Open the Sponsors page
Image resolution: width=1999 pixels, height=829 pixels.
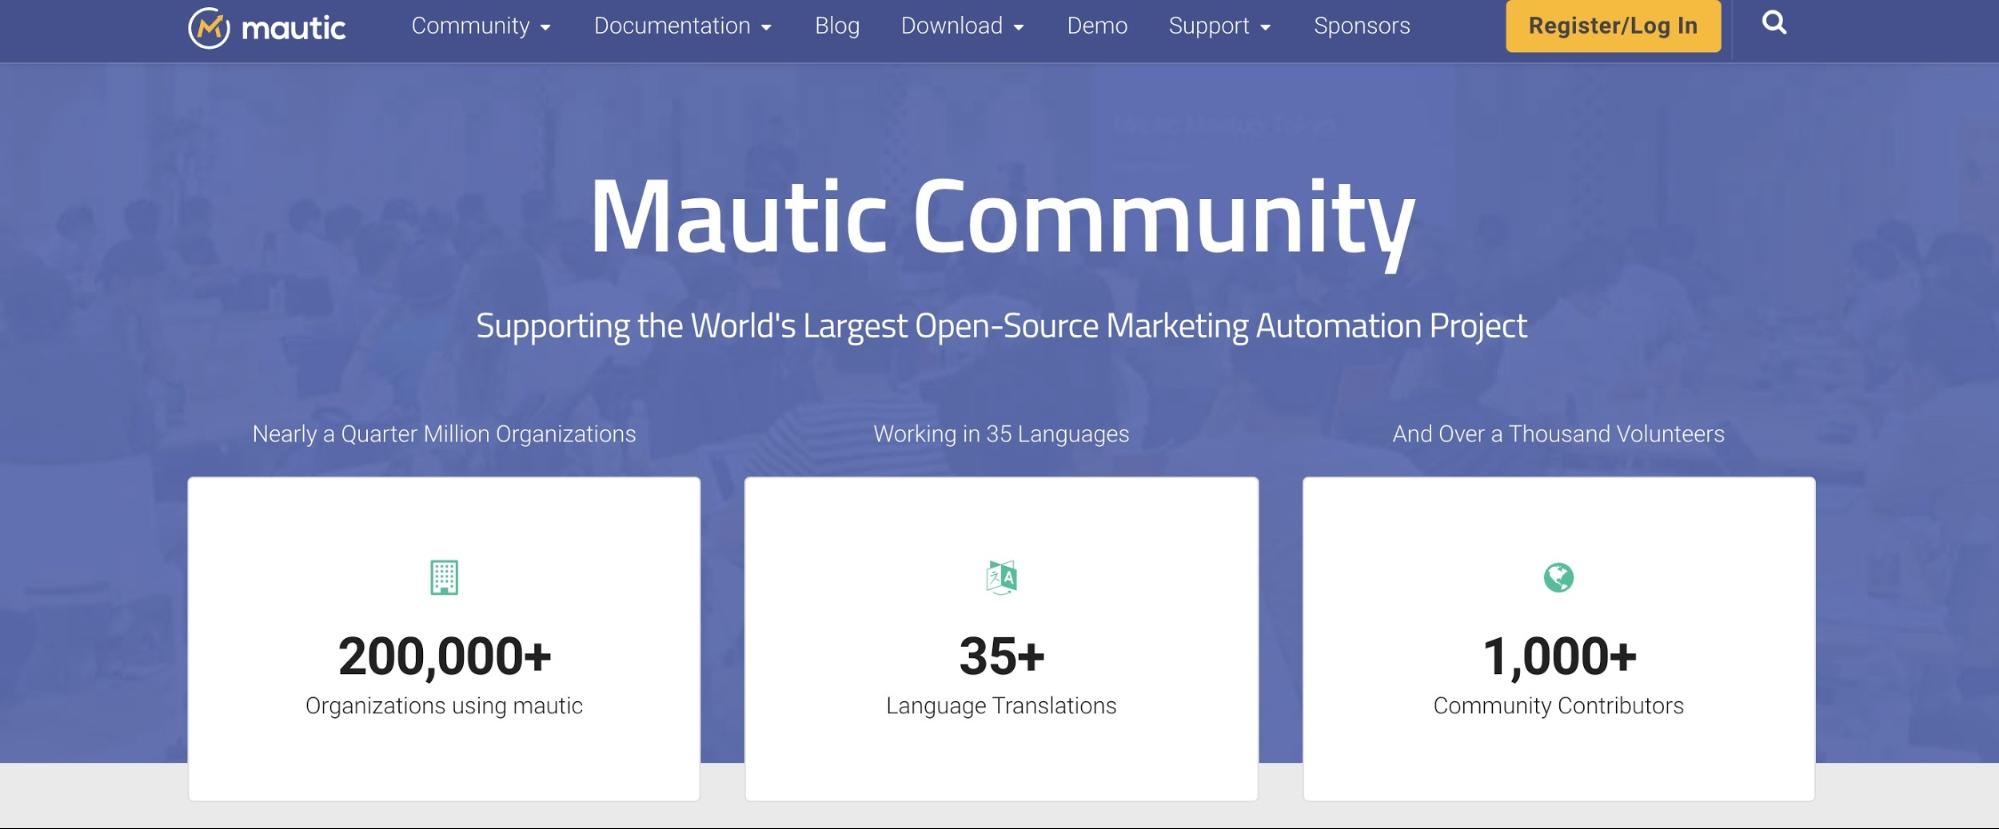point(1362,26)
